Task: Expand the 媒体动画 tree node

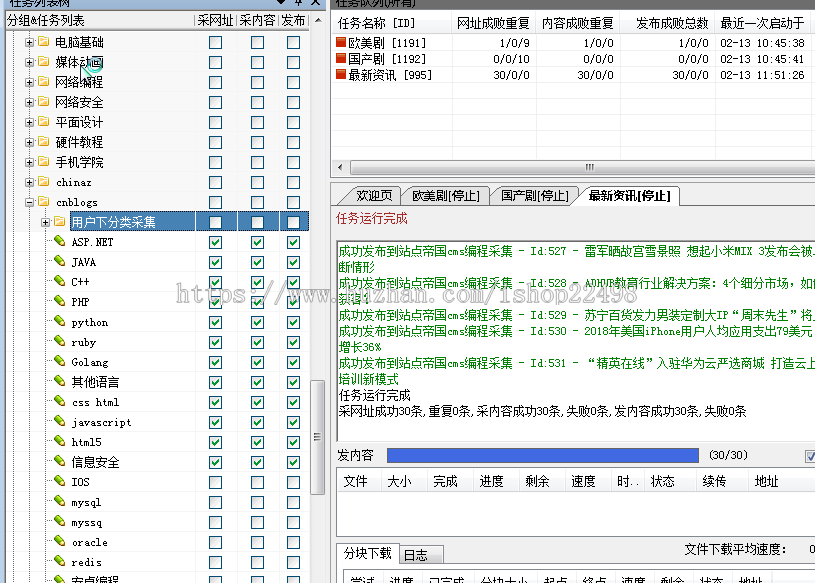Action: (30, 62)
